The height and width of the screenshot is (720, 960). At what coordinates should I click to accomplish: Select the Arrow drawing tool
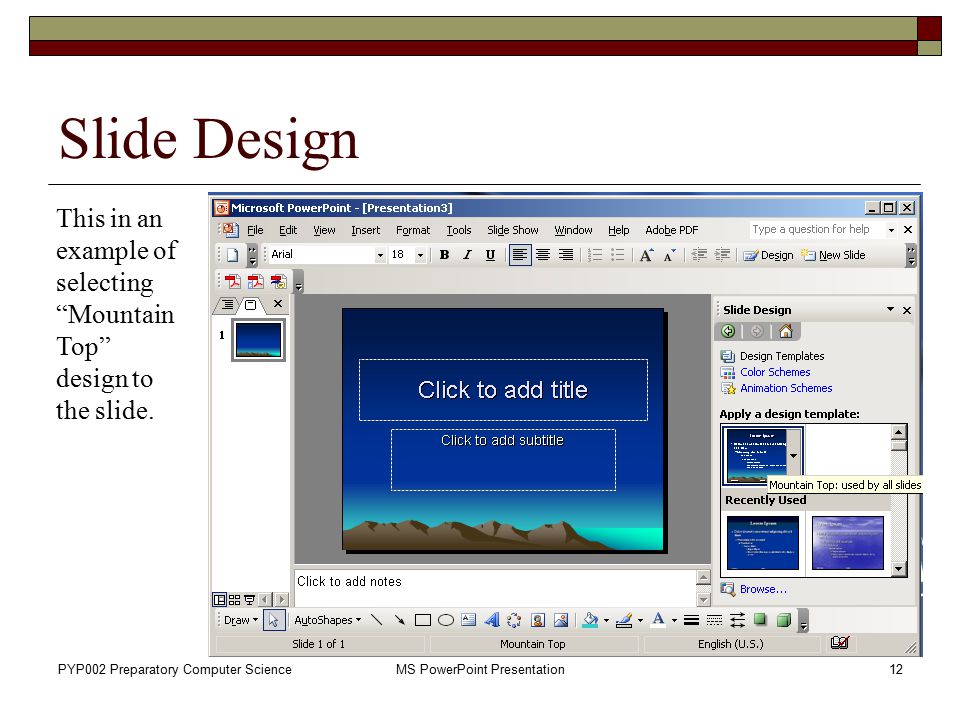[x=400, y=620]
